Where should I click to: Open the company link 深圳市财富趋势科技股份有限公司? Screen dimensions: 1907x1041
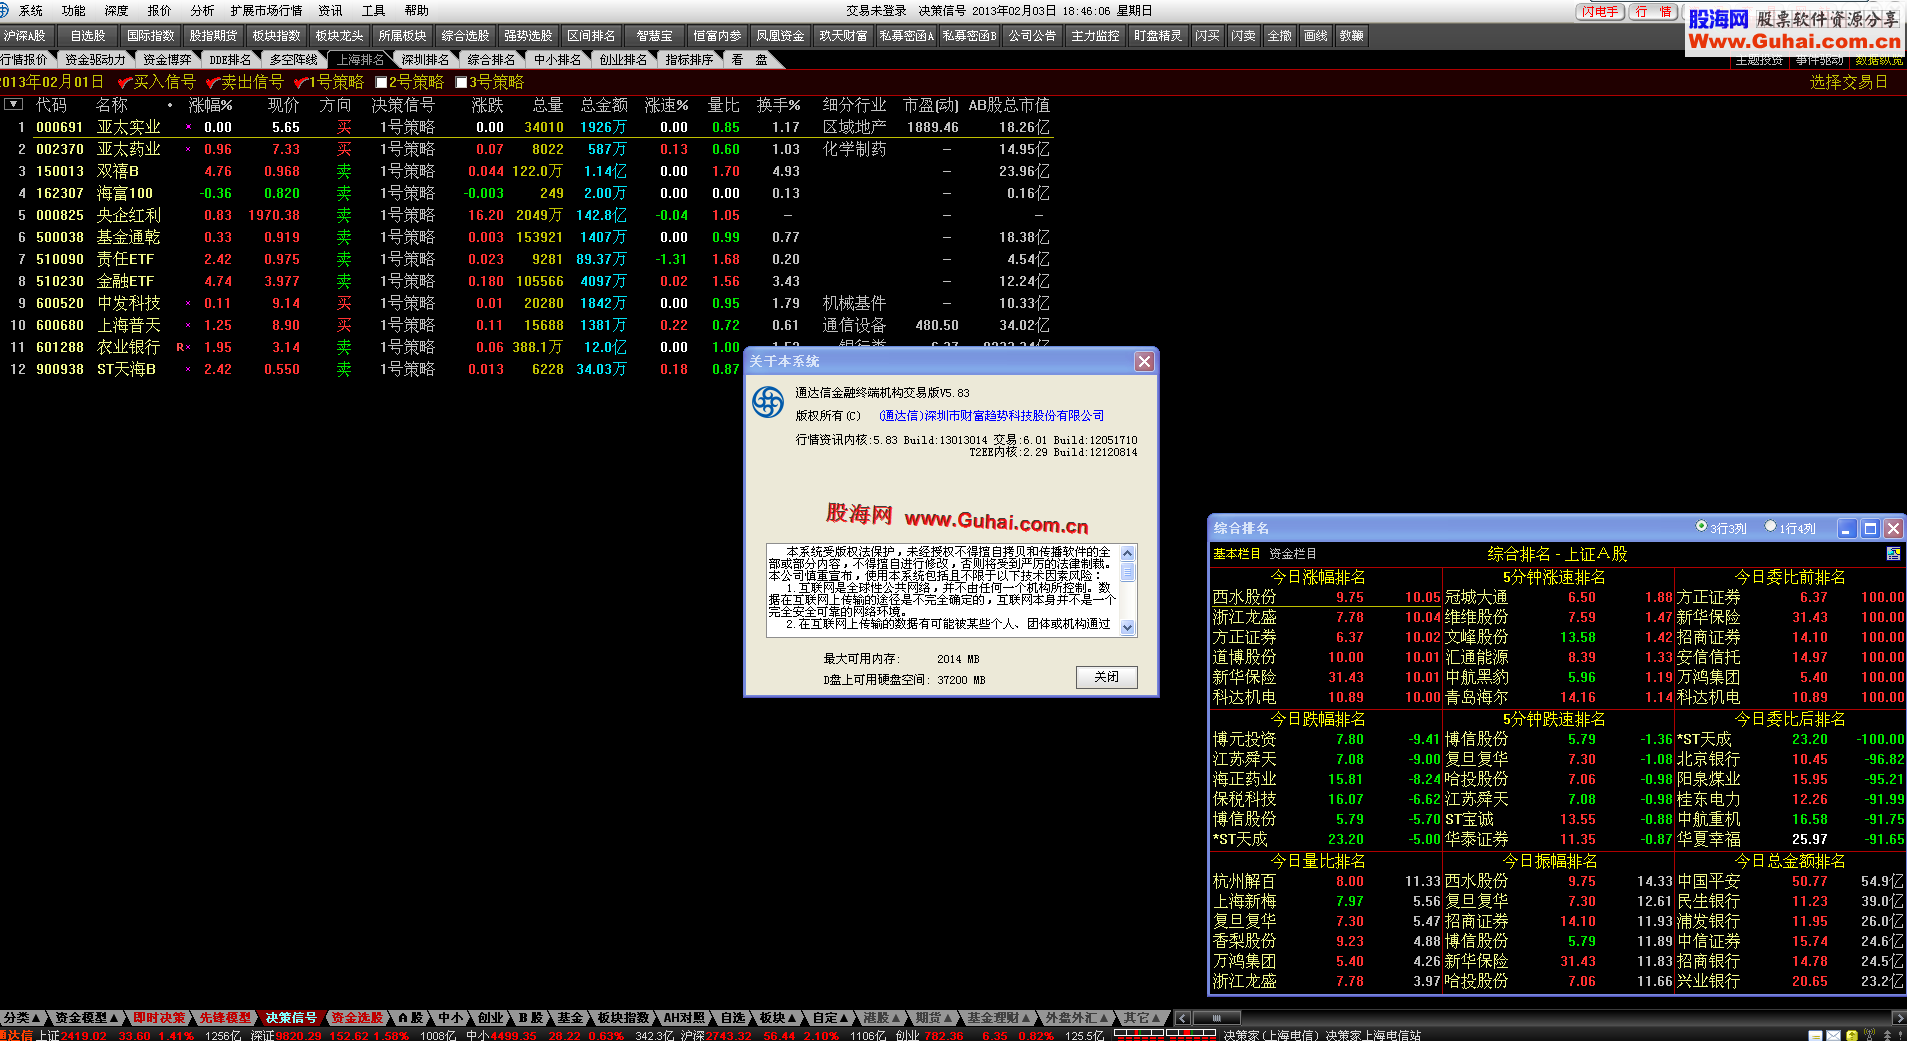coord(992,416)
